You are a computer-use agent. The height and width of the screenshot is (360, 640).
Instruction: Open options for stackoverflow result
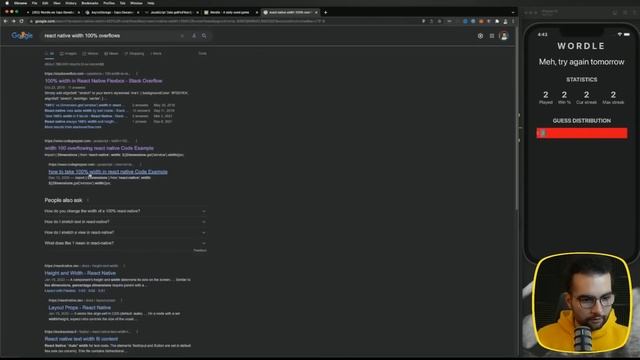(x=137, y=74)
